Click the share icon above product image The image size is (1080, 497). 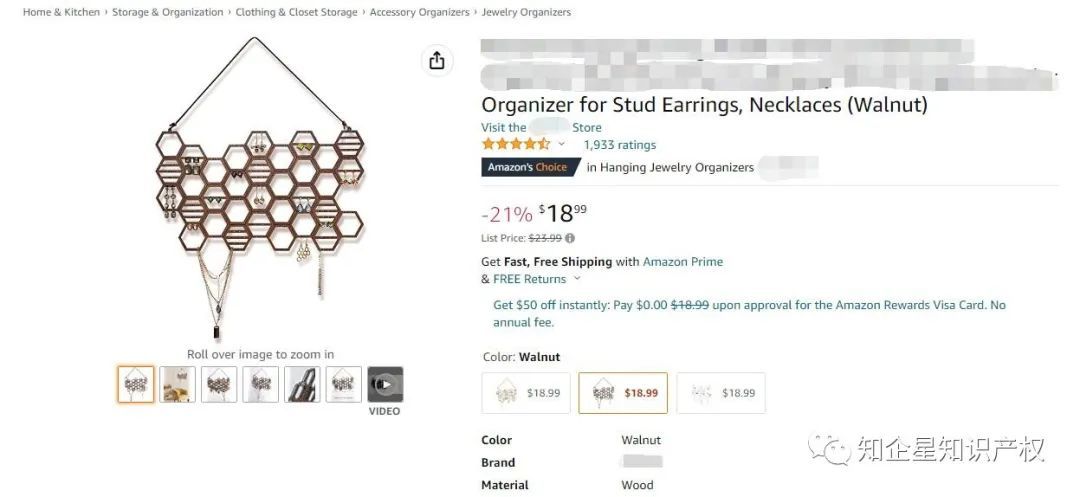pos(436,61)
